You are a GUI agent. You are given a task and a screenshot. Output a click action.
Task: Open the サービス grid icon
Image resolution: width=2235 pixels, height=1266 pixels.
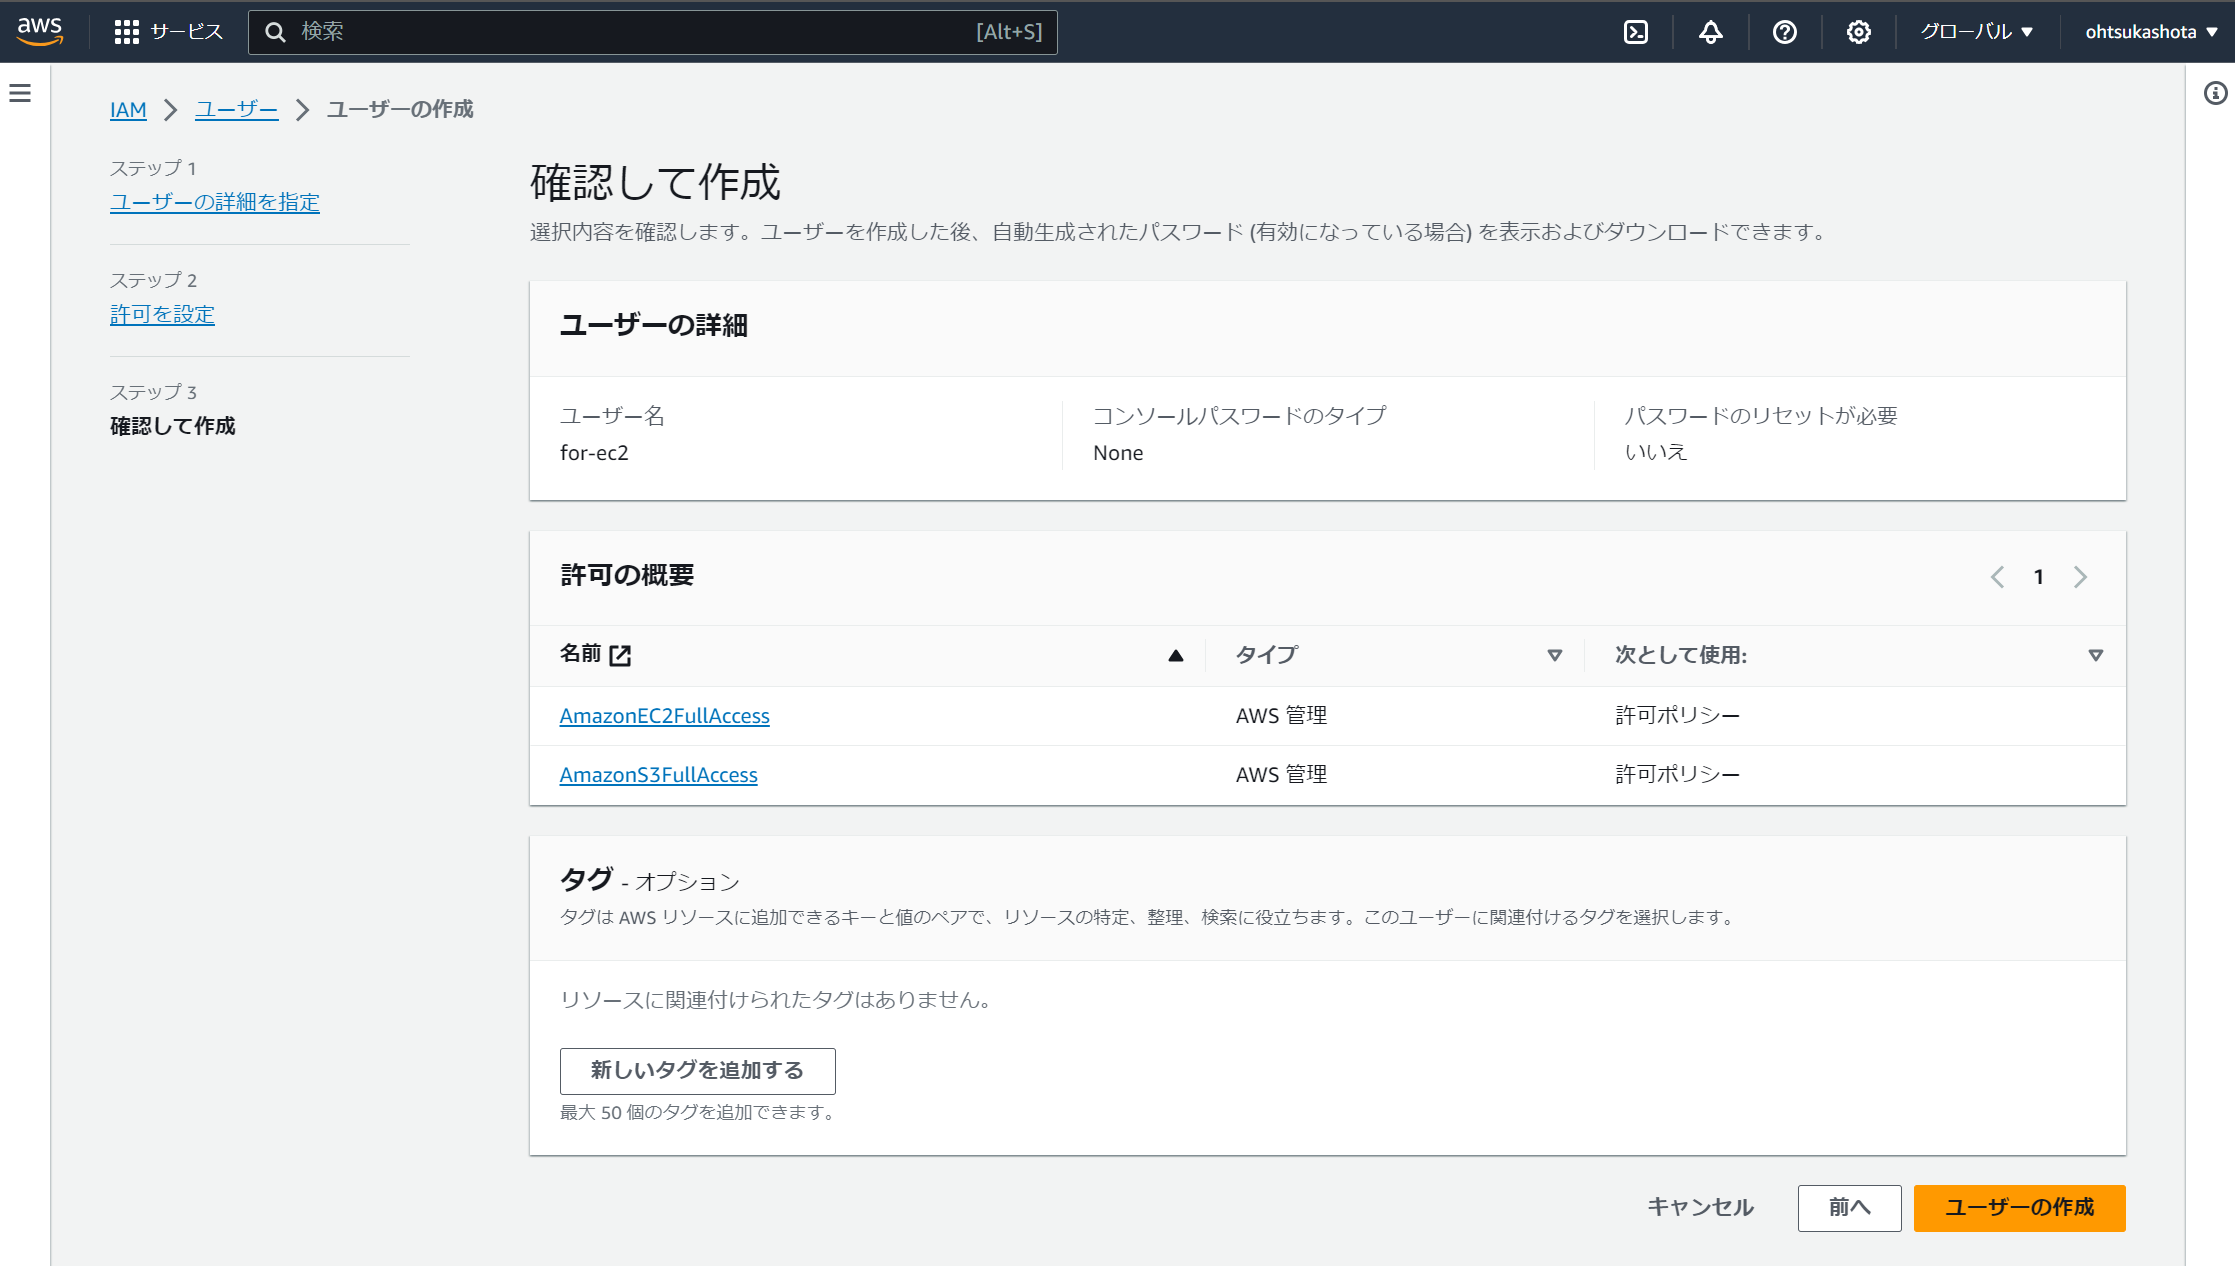tap(128, 31)
